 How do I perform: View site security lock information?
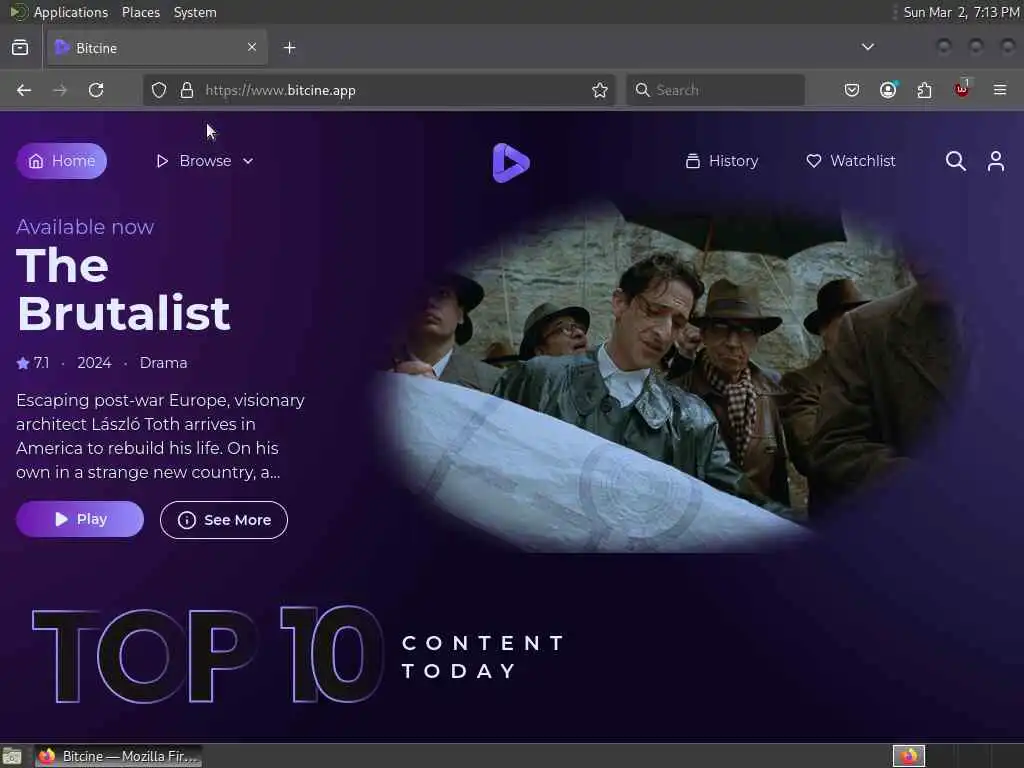tap(187, 90)
